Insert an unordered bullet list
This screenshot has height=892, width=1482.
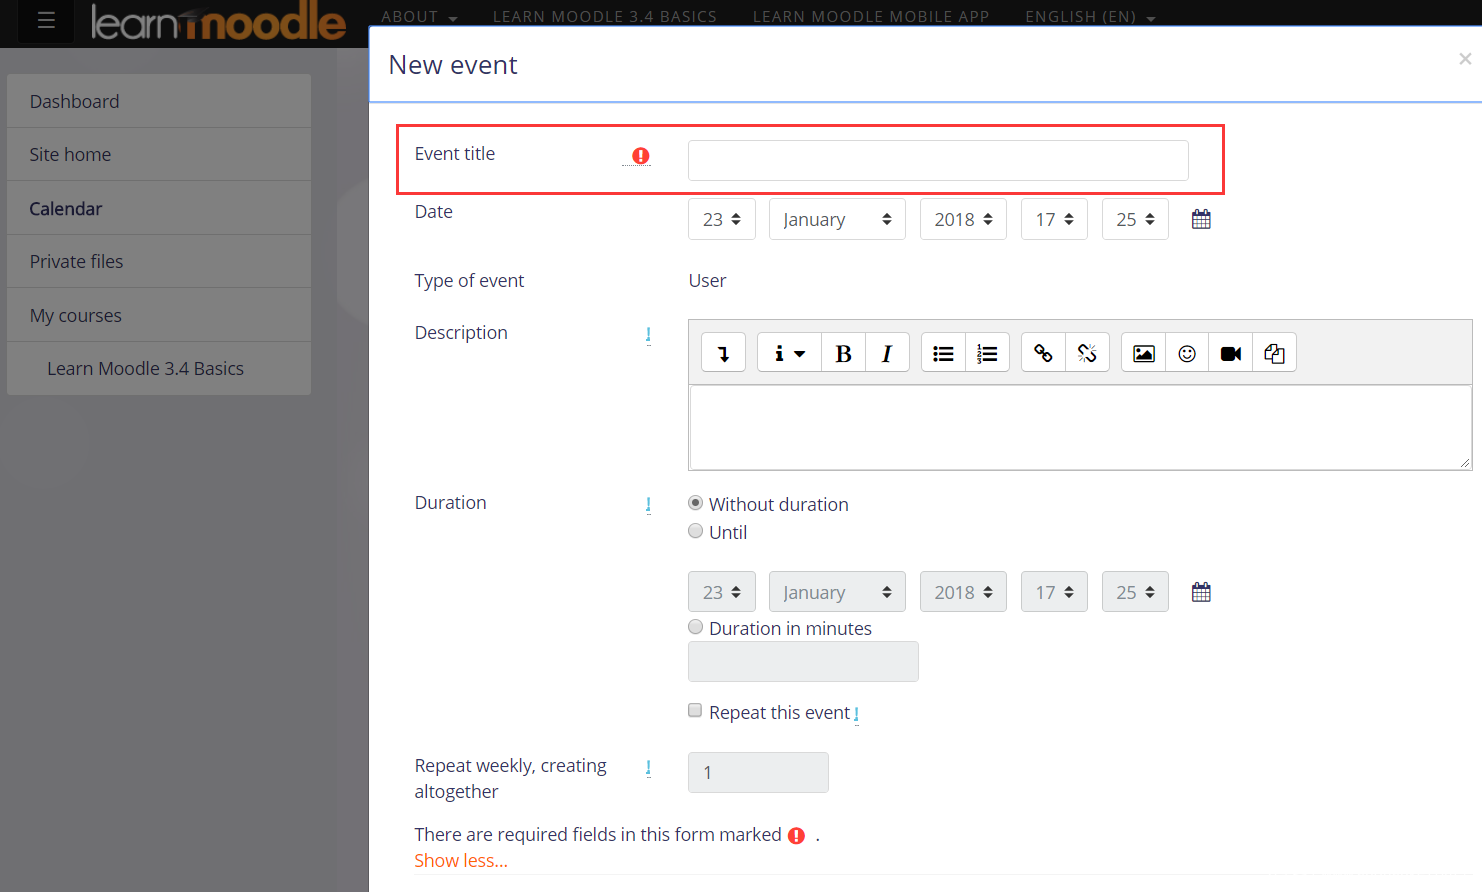coord(943,353)
